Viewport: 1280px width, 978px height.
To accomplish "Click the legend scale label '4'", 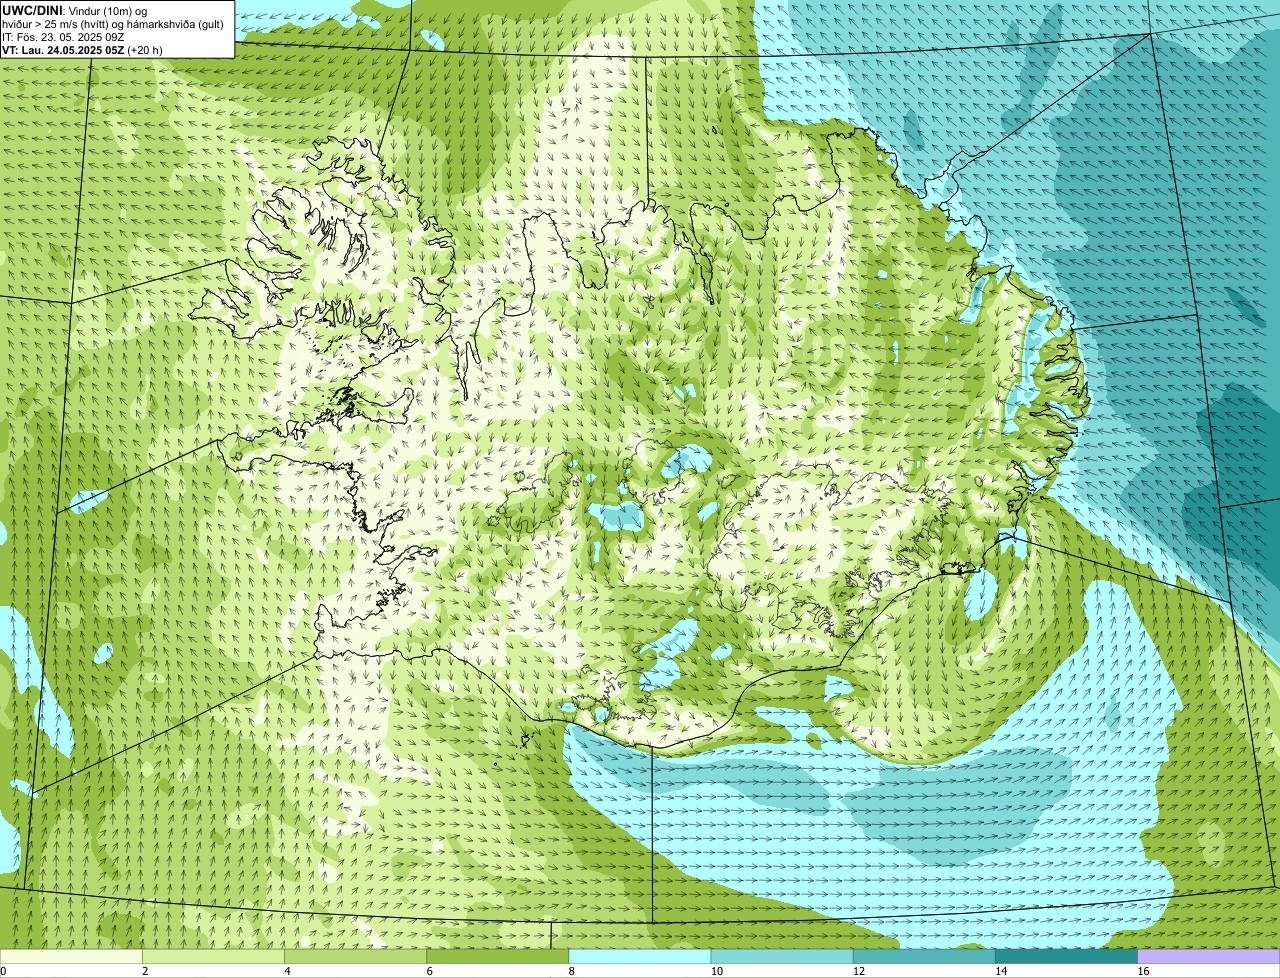I will click(287, 971).
